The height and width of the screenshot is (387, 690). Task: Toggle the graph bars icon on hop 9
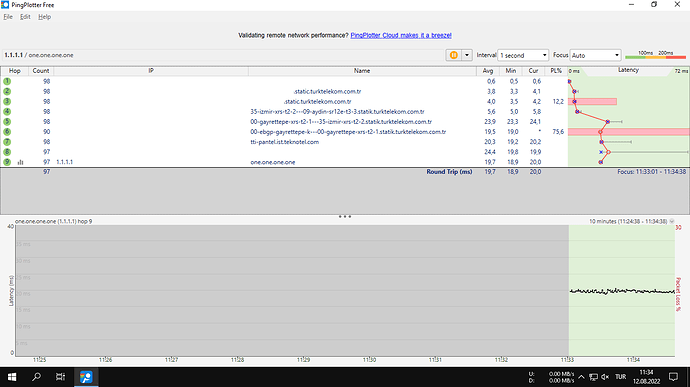coord(20,162)
